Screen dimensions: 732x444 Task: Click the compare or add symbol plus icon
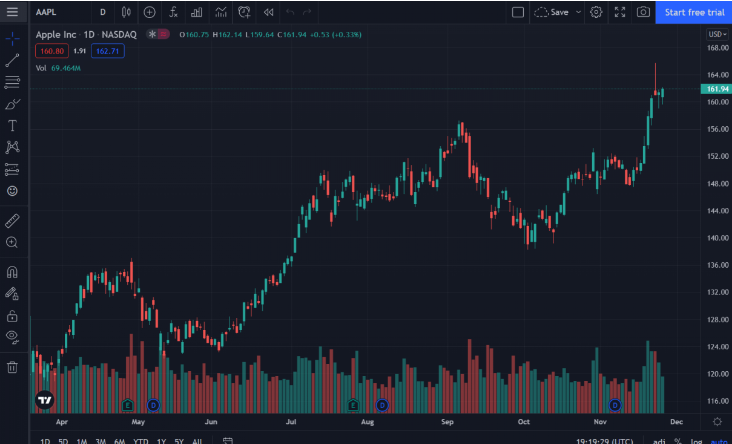pos(149,12)
